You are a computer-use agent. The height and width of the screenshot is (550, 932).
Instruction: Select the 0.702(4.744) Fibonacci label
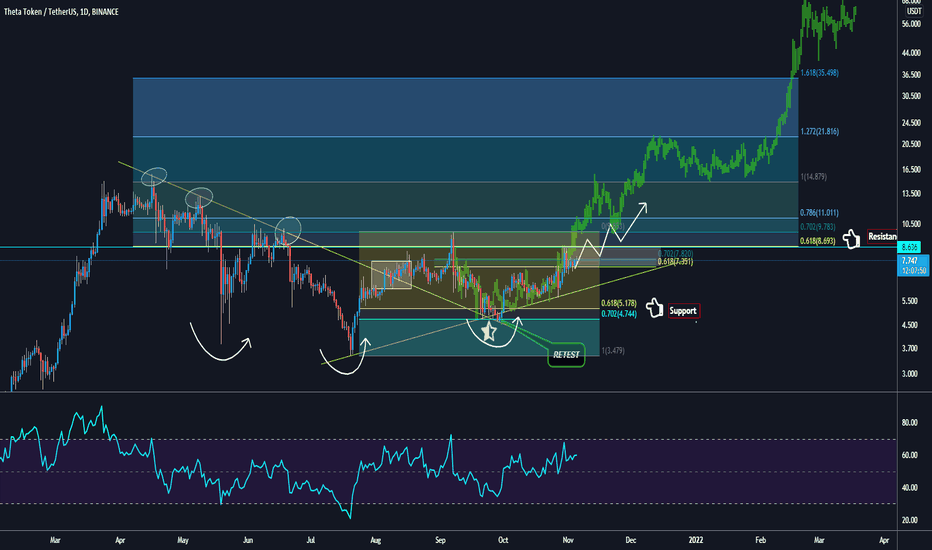(x=619, y=314)
